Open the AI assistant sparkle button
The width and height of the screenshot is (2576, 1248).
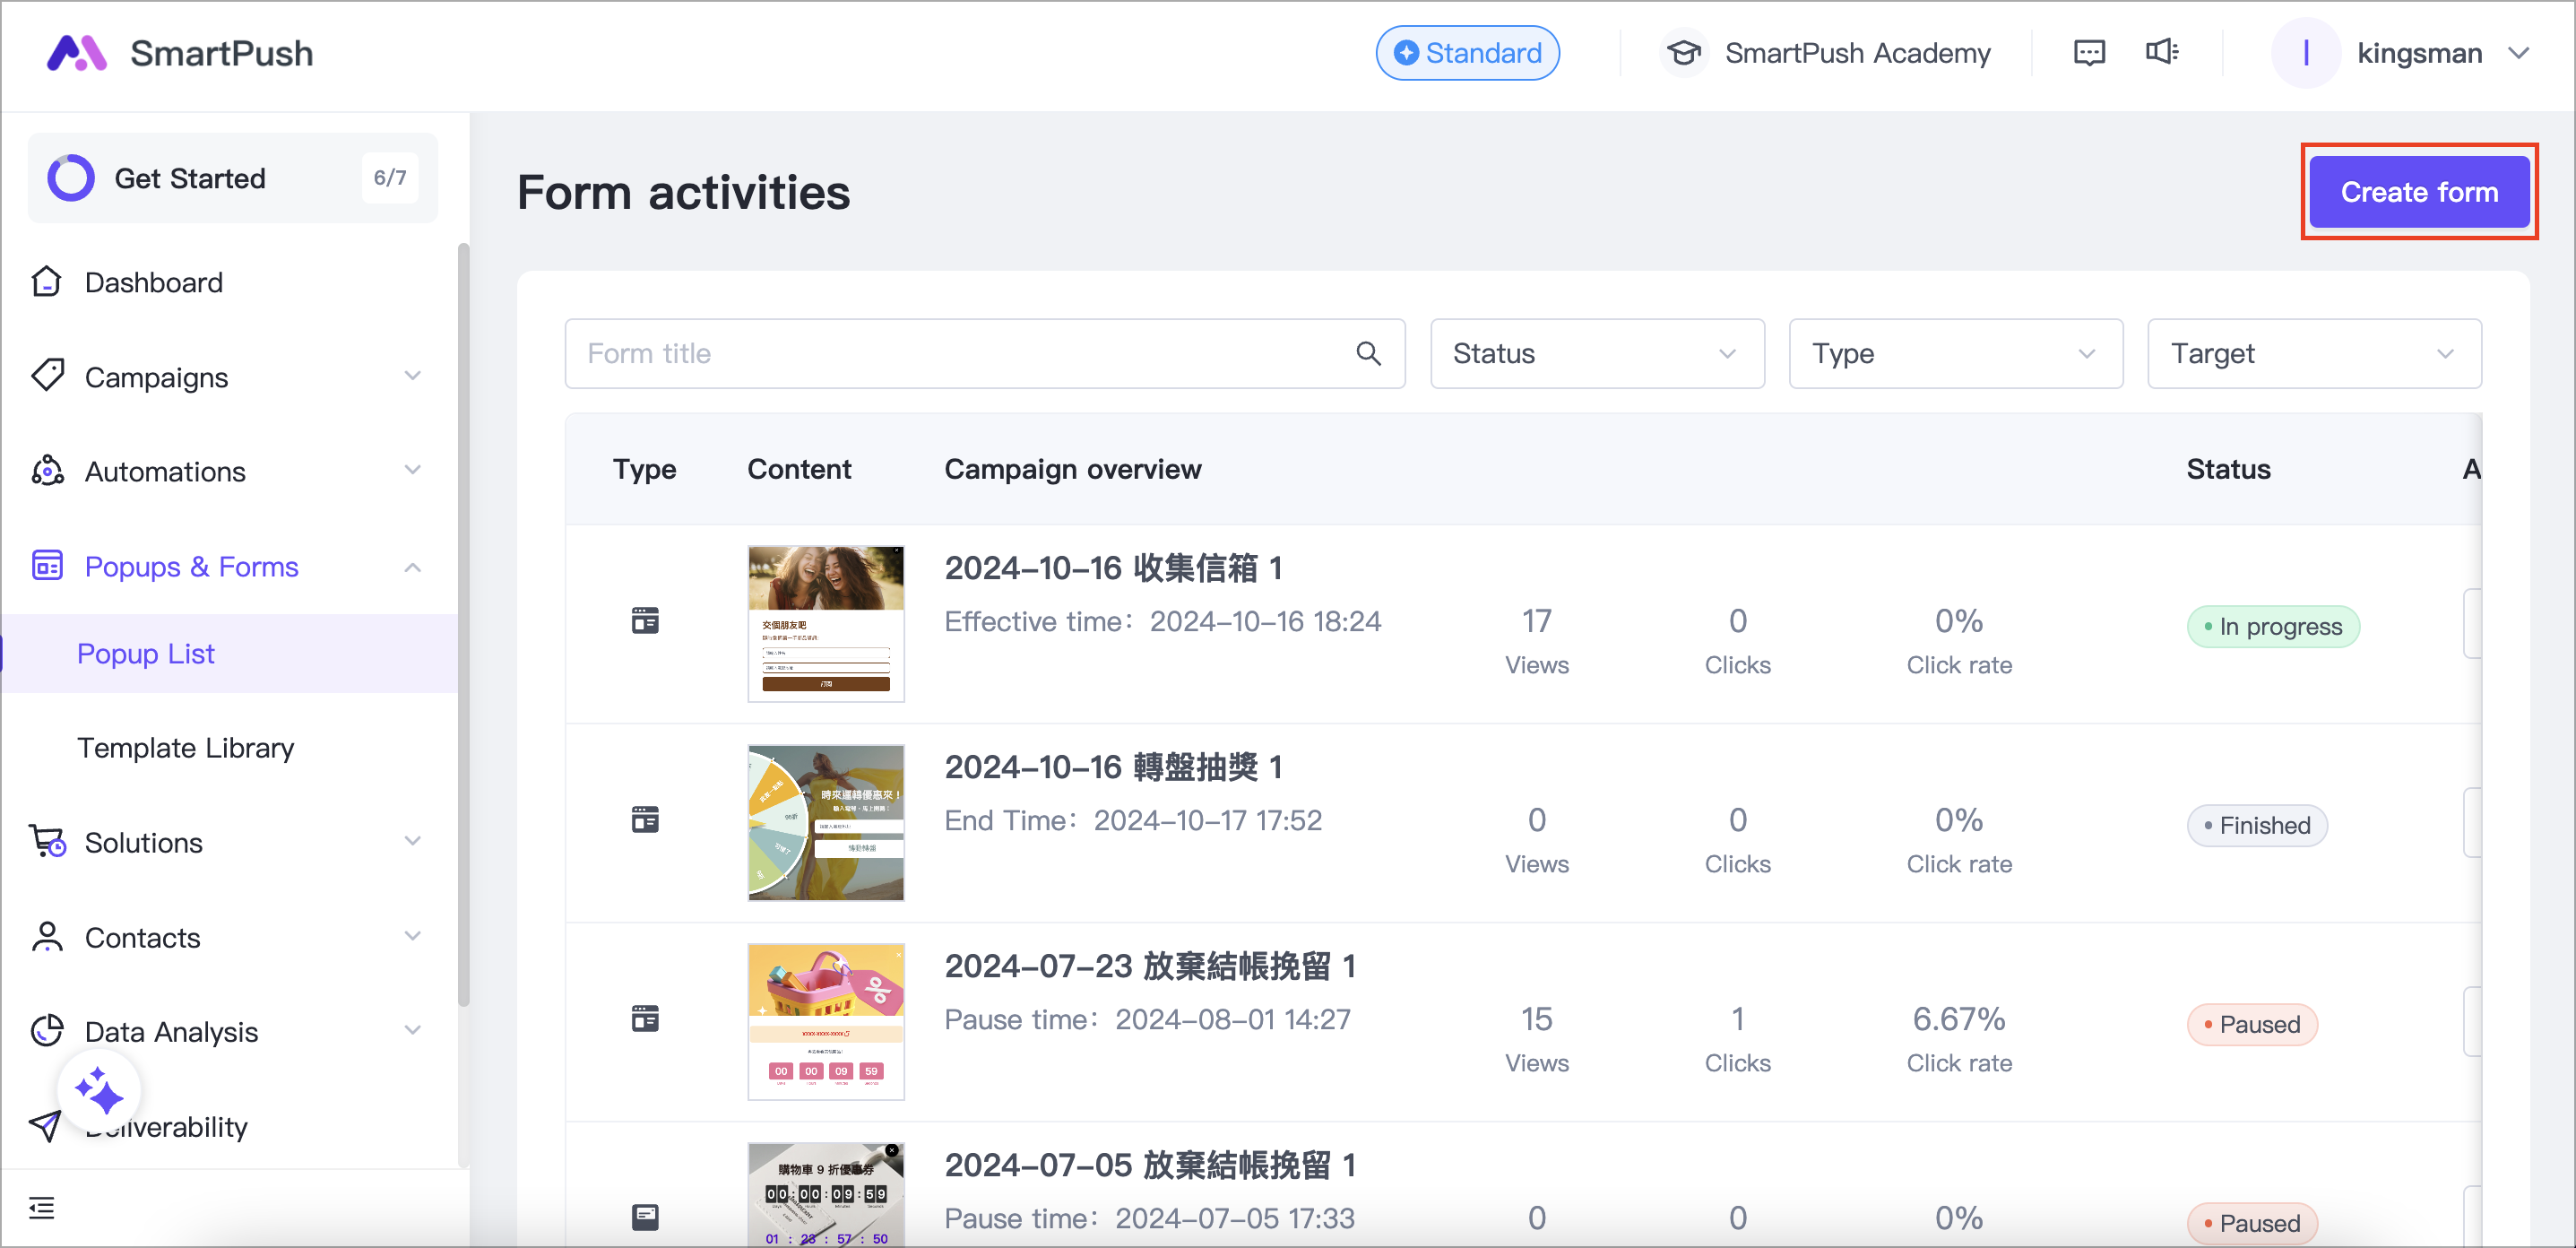point(99,1090)
